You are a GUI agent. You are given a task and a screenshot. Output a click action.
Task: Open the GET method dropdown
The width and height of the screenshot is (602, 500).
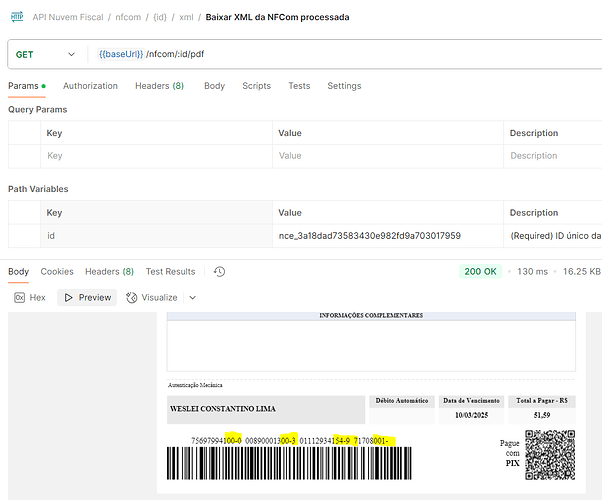tap(45, 55)
